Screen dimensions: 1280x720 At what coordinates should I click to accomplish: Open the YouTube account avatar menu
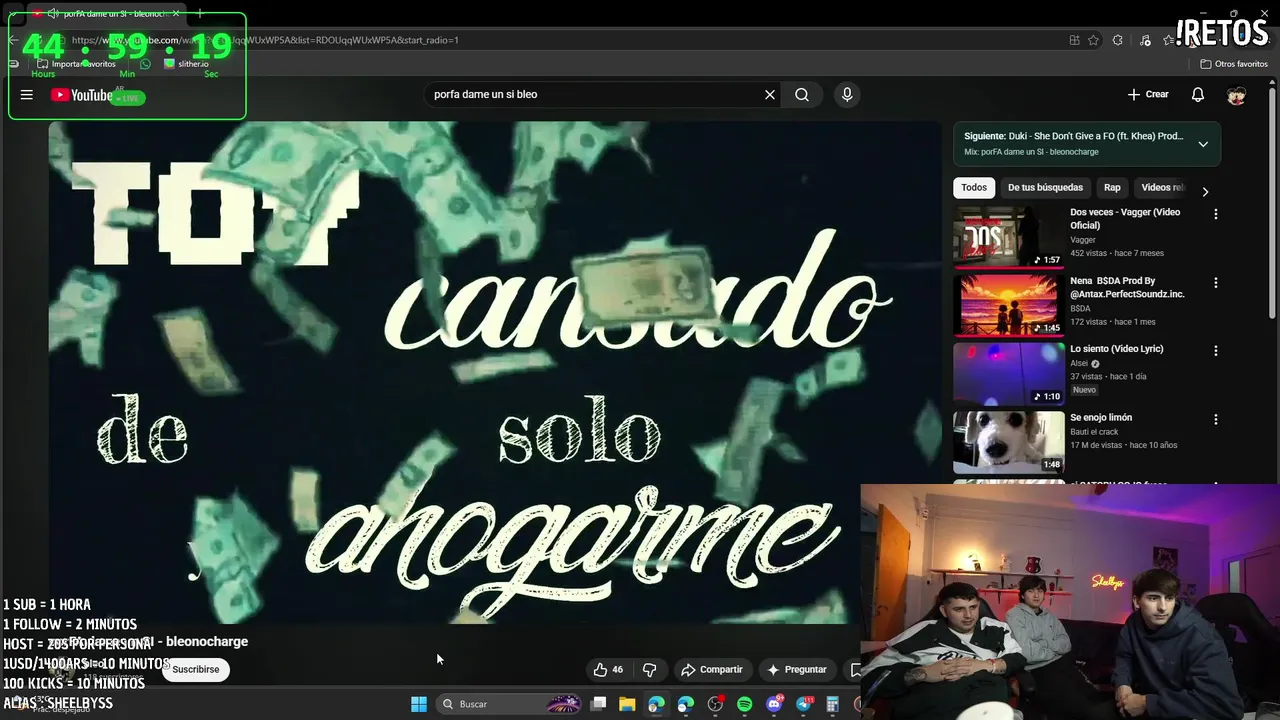1237,95
